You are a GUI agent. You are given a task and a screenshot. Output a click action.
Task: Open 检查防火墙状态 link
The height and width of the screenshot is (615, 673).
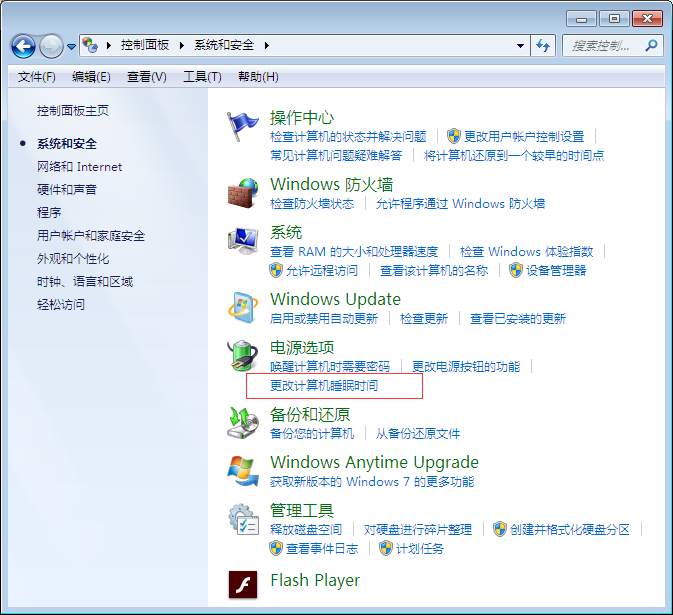click(x=312, y=203)
